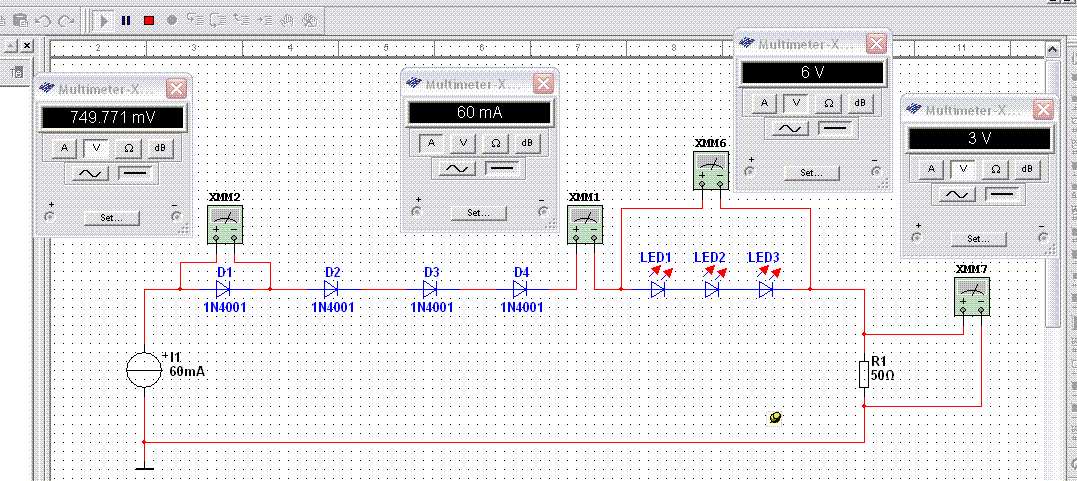The width and height of the screenshot is (1077, 481).
Task: Select diode D3 on the schematic
Action: [430, 289]
